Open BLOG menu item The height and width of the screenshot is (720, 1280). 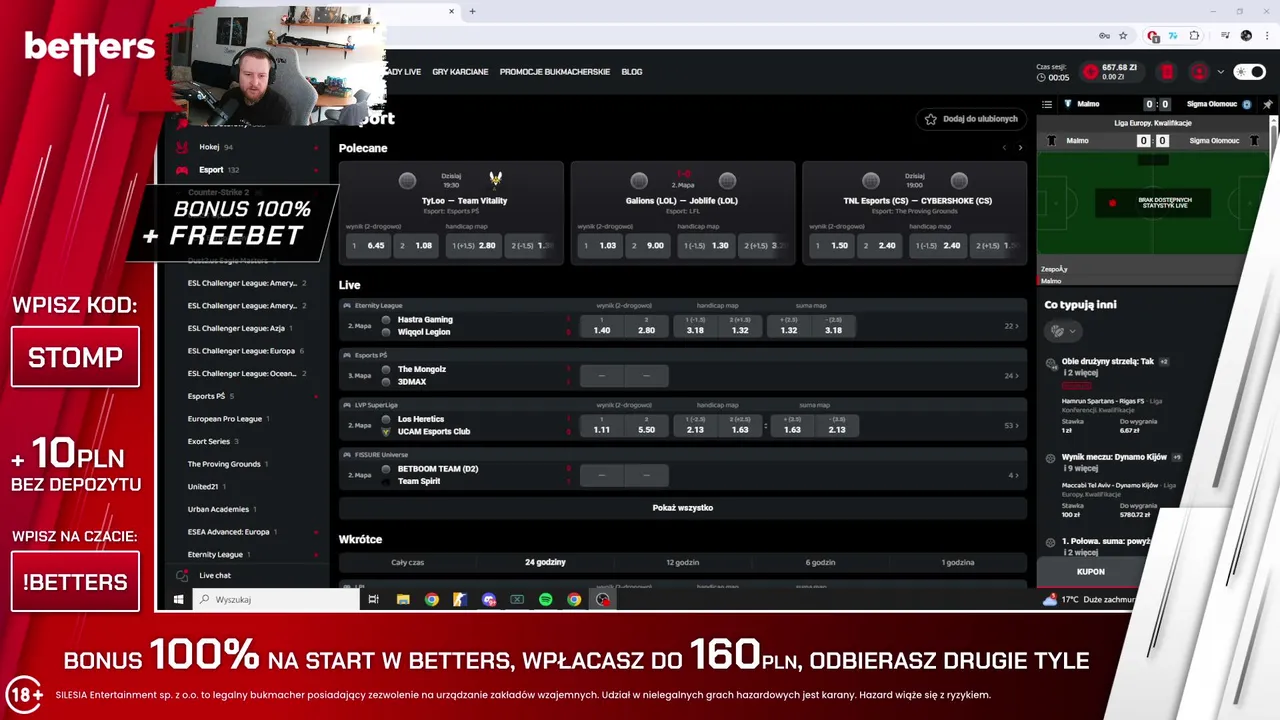[632, 72]
